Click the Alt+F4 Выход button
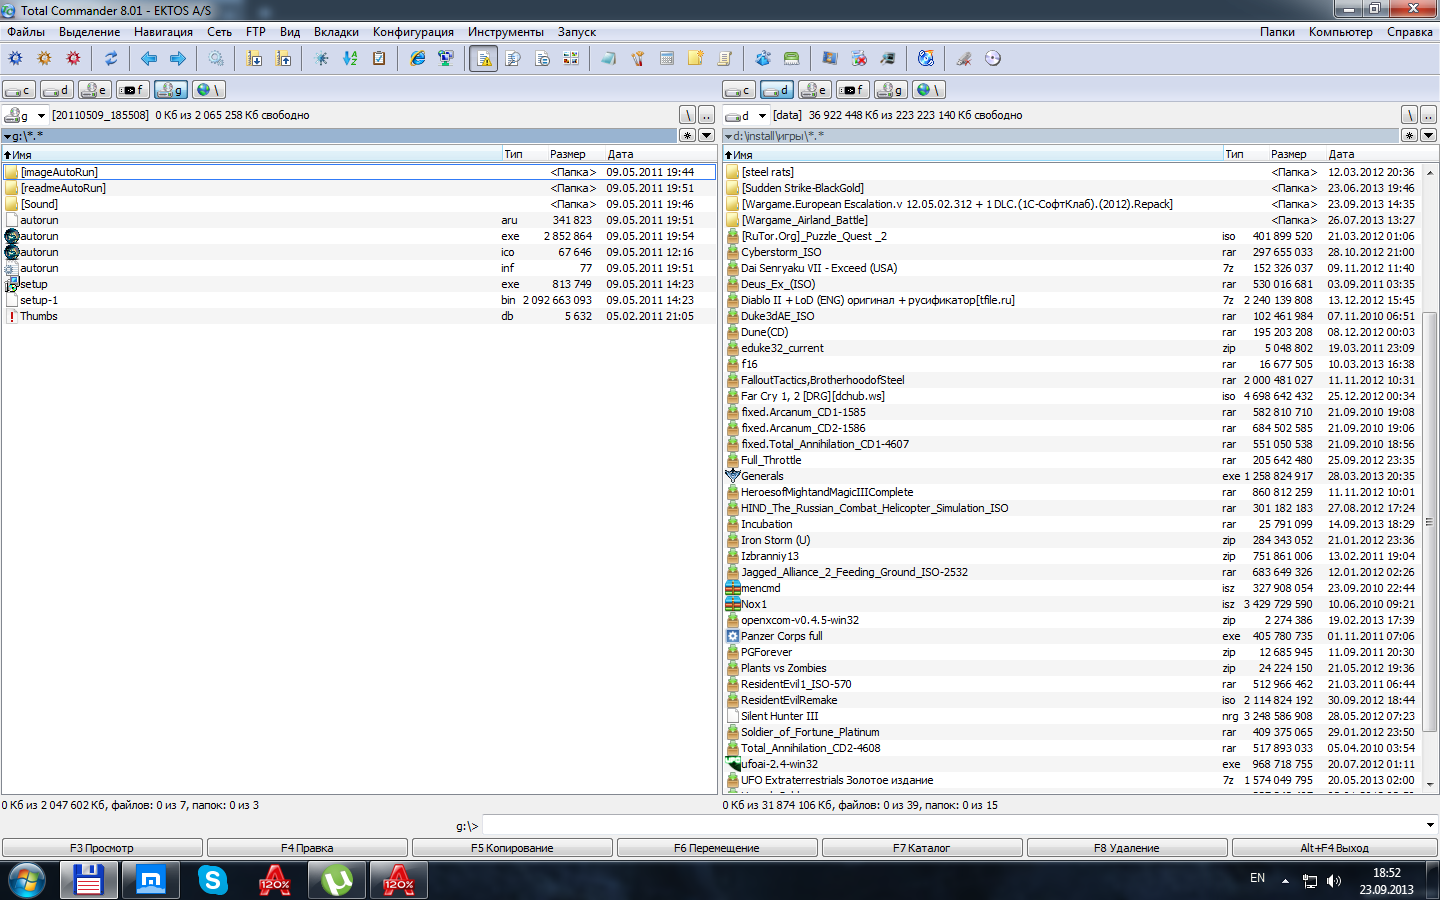 [x=1334, y=848]
